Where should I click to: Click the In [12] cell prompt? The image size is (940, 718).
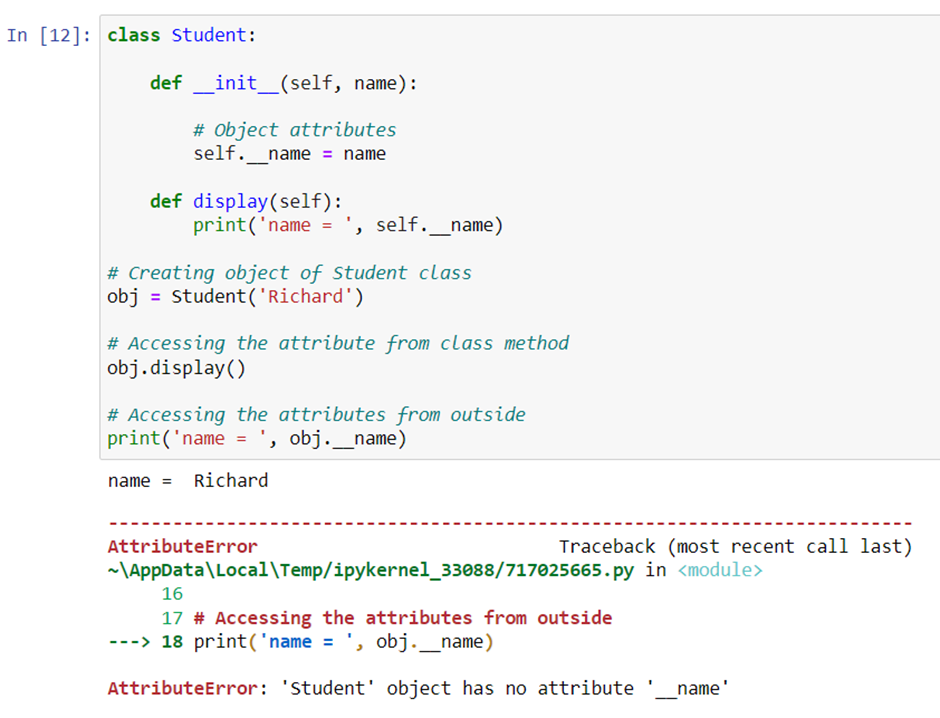49,35
